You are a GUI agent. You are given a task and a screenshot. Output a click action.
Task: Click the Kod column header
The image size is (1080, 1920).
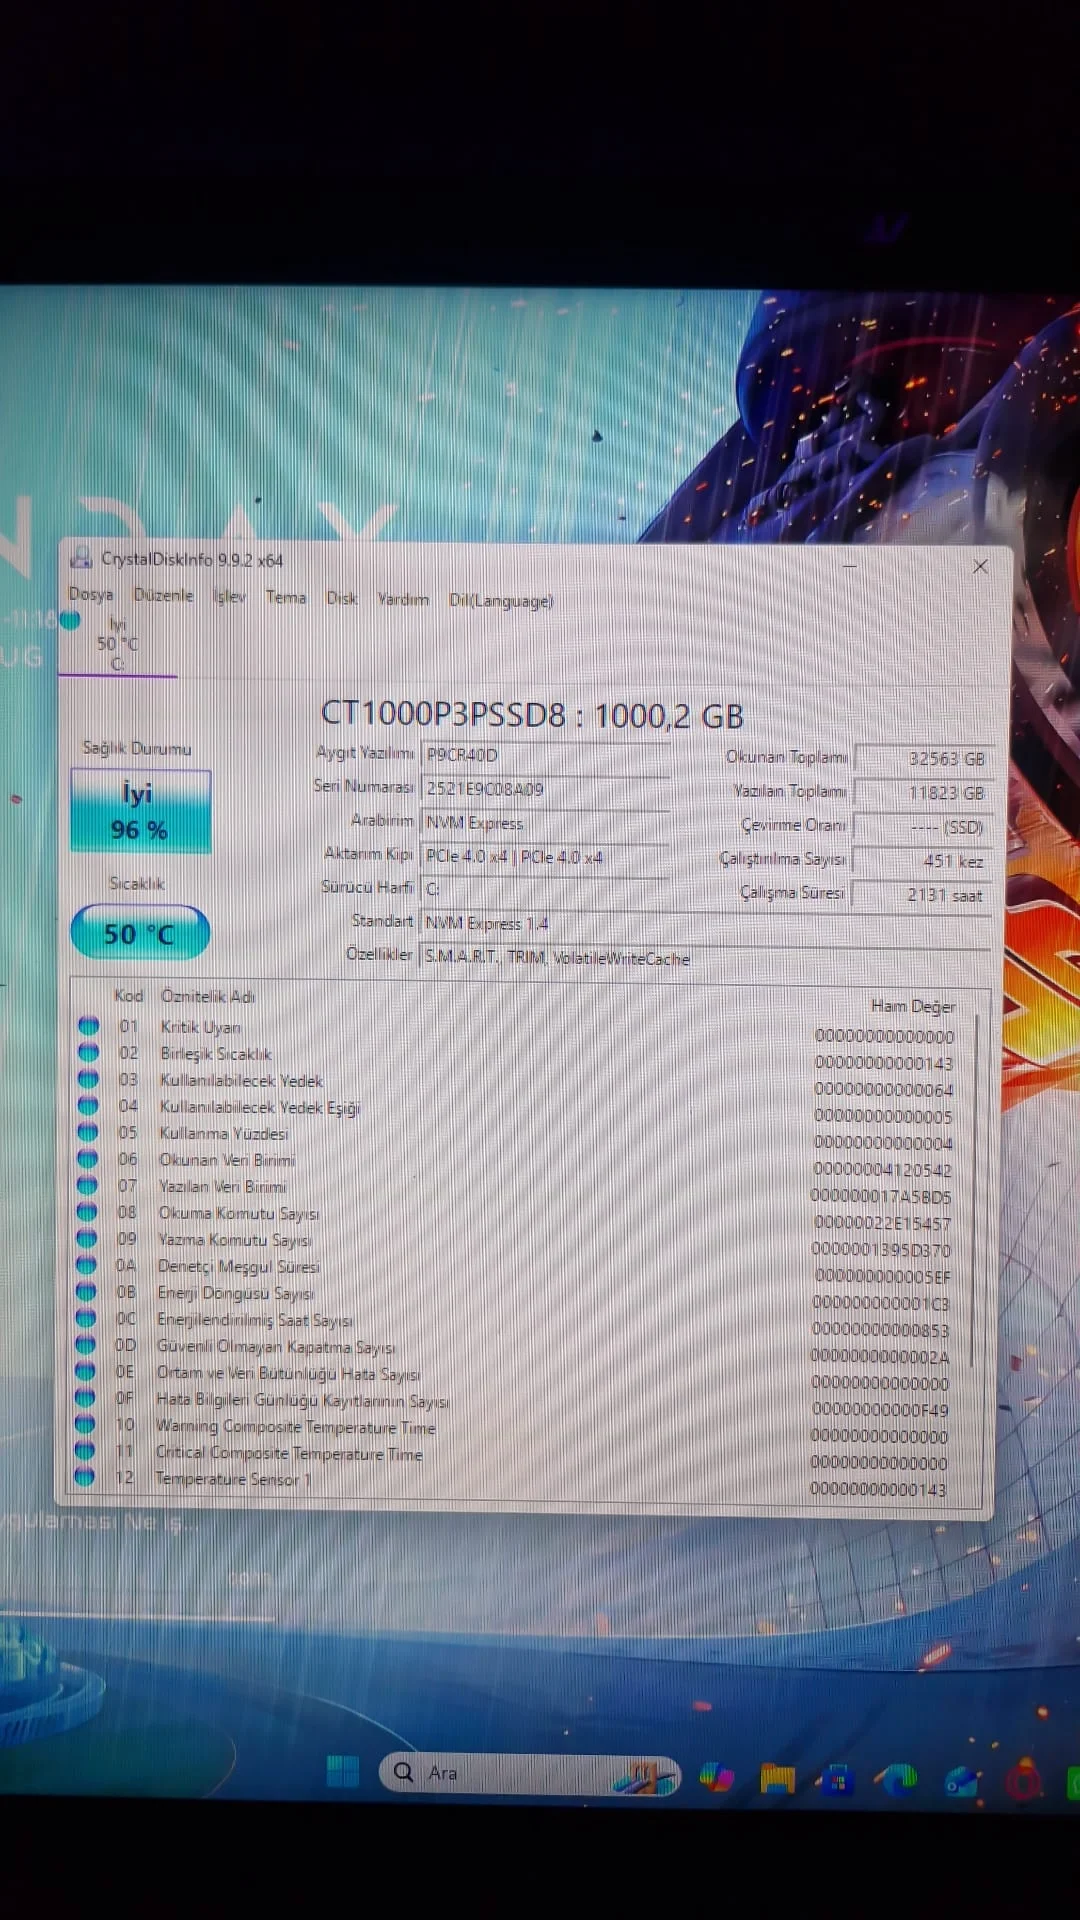128,995
